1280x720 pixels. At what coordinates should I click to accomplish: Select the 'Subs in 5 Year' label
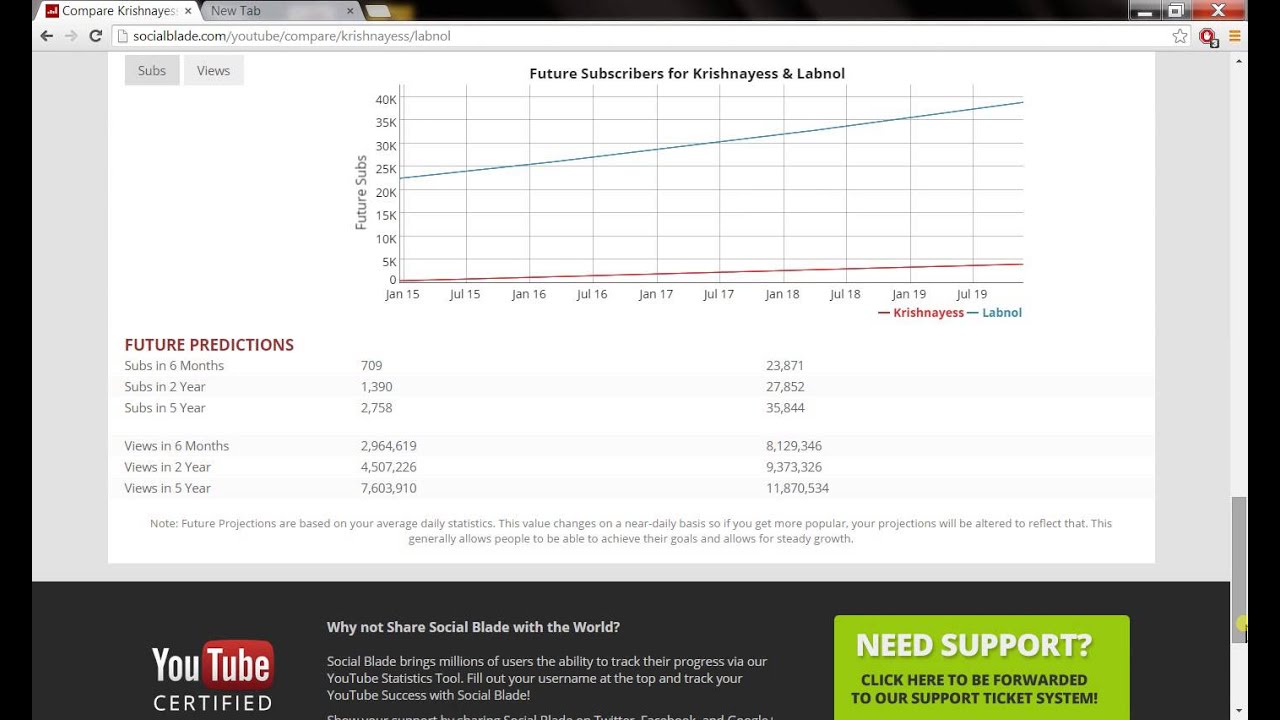click(165, 408)
